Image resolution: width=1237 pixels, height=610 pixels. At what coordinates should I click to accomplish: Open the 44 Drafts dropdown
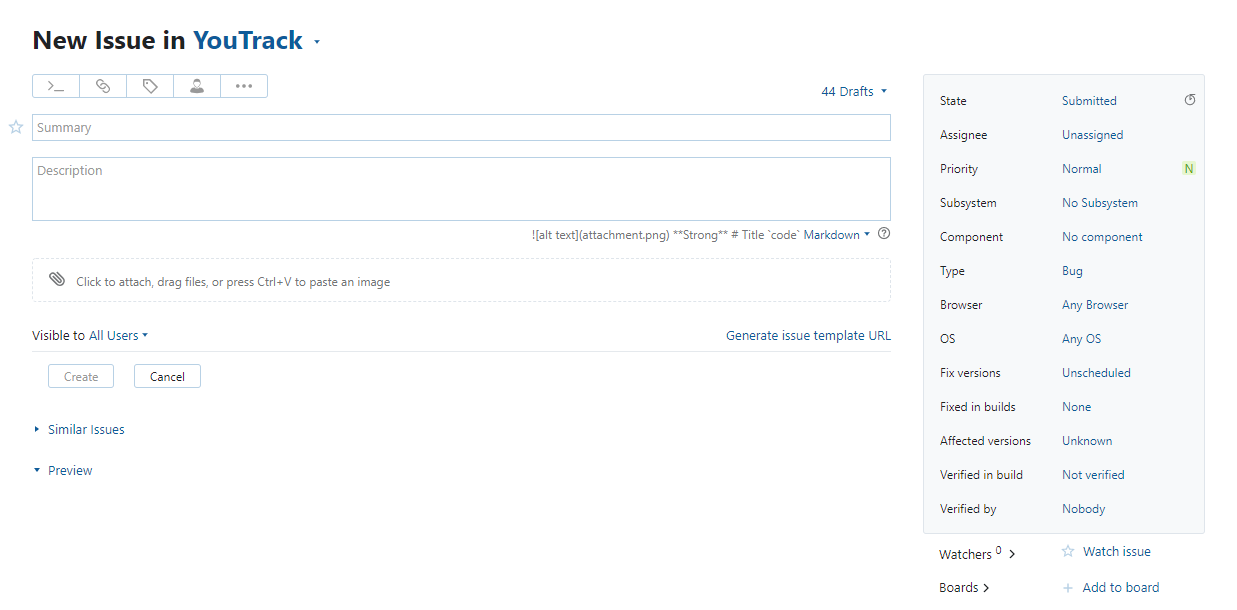pyautogui.click(x=854, y=91)
